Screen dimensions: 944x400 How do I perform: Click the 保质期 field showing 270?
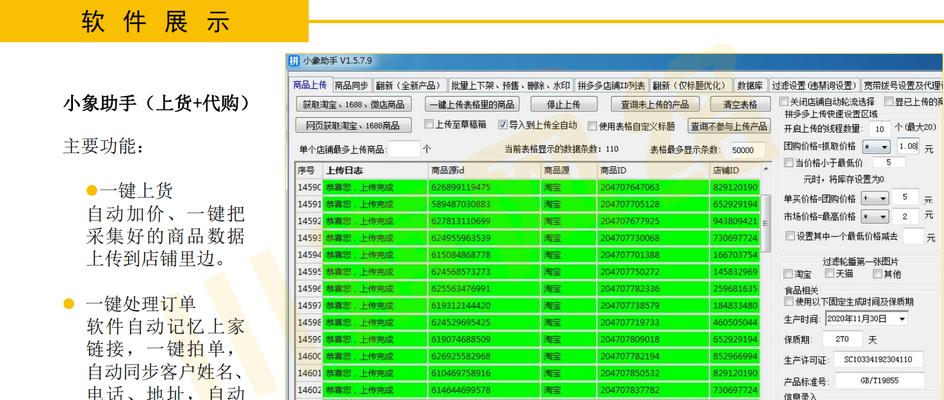(842, 339)
